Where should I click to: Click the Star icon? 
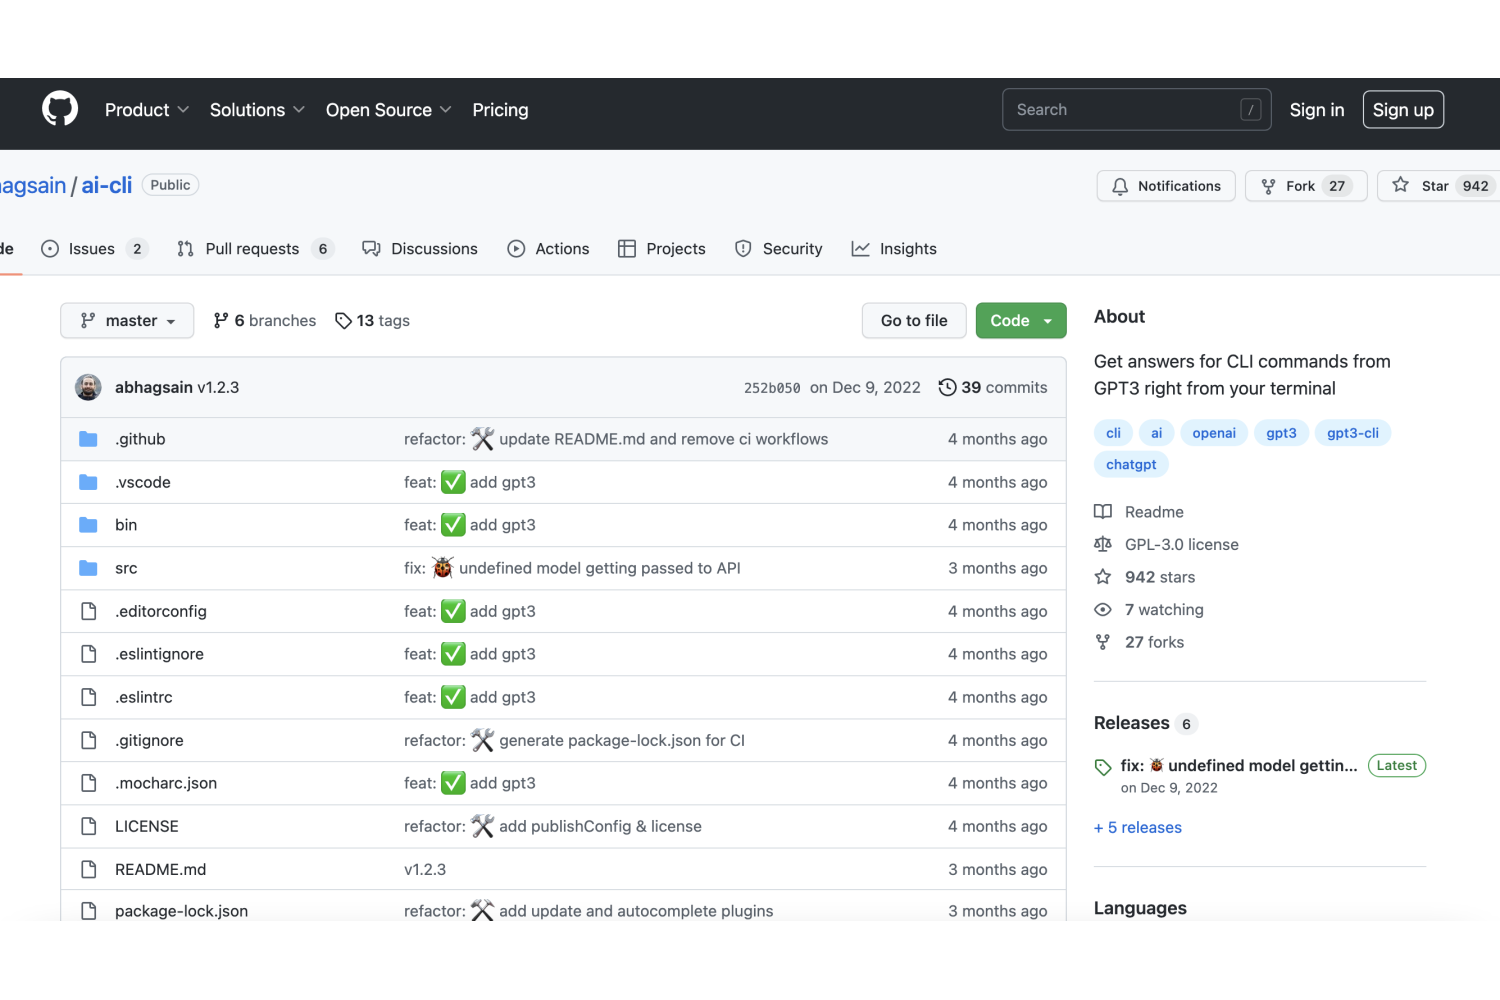(x=1400, y=185)
